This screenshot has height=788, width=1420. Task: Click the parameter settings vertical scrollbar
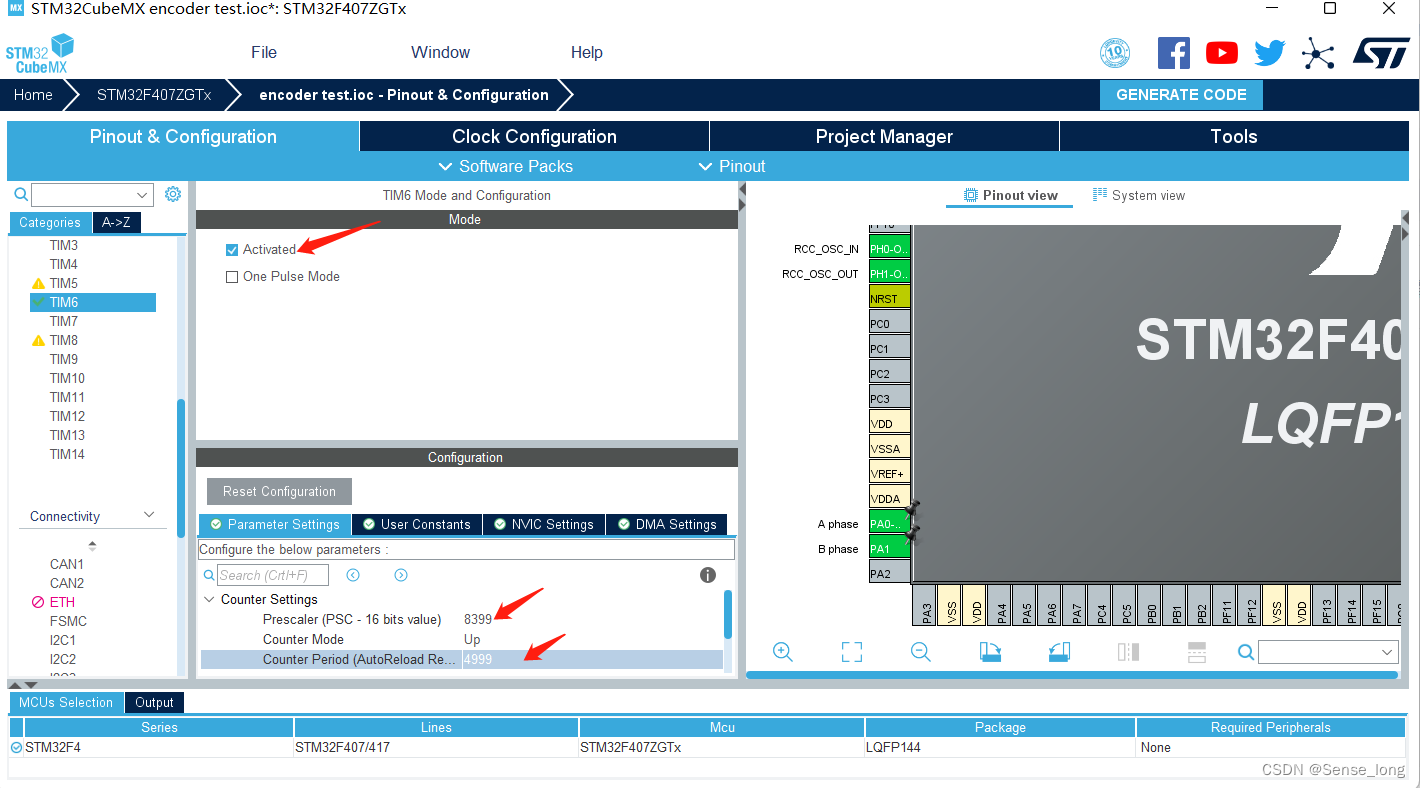click(x=728, y=614)
